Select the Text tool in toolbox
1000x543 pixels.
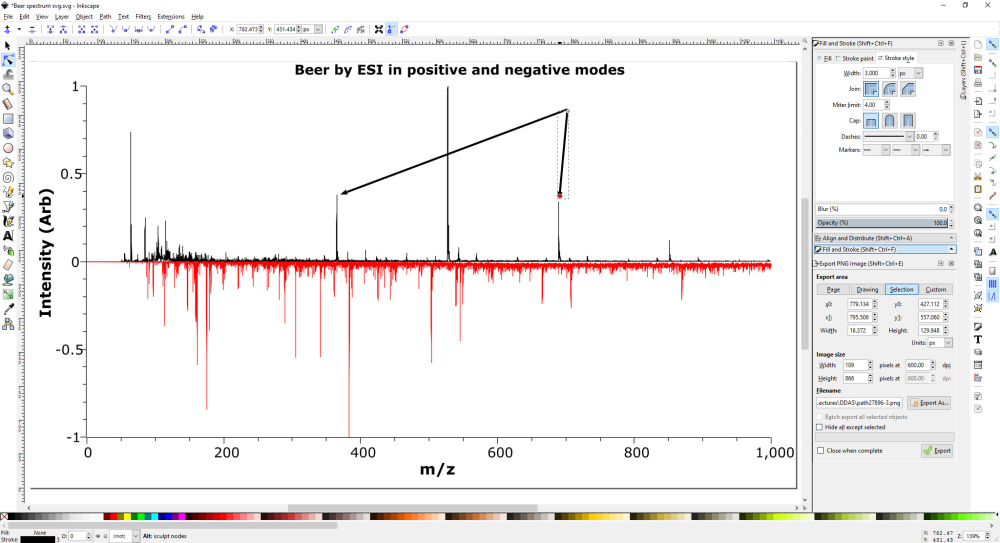pos(8,236)
